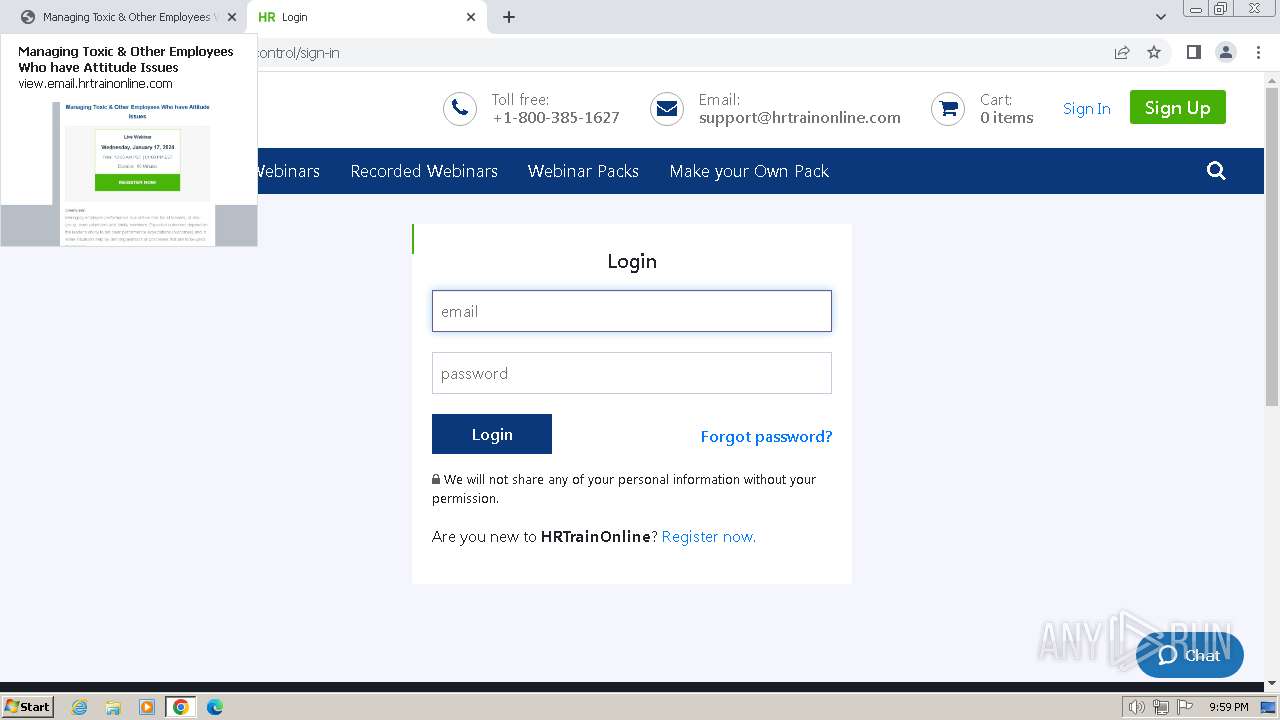Focus the password input field
1280x720 pixels.
click(x=632, y=373)
